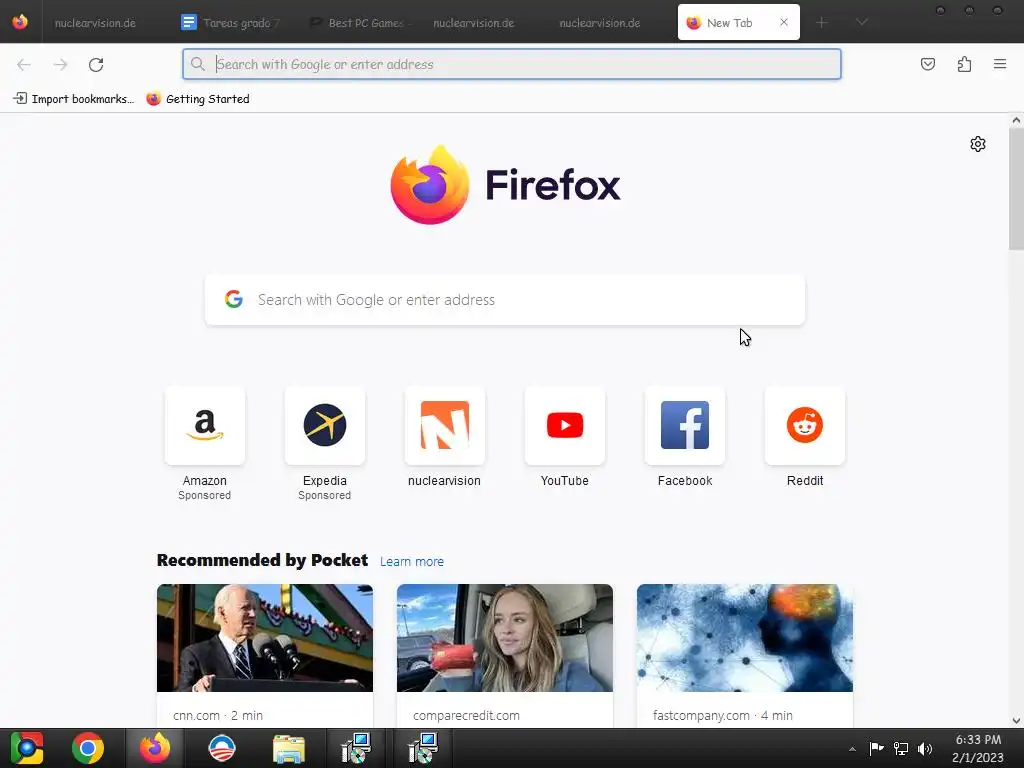Close the New Tab tab
The image size is (1024, 768).
pos(784,22)
